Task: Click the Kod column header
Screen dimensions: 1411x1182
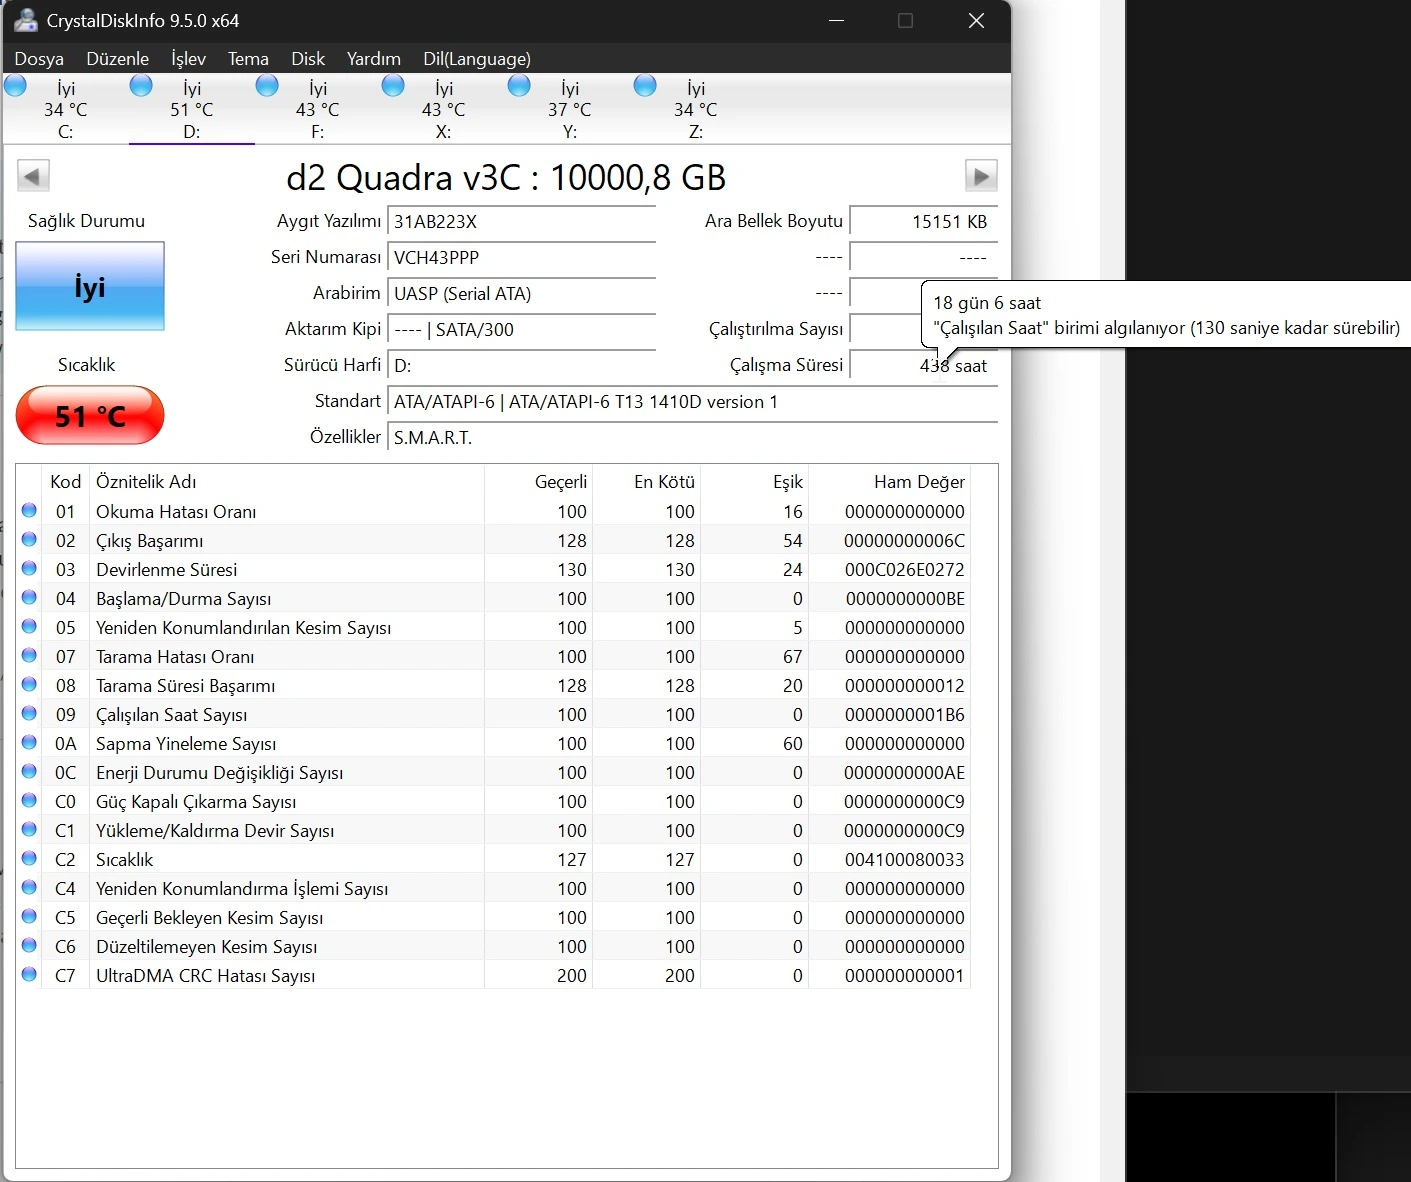Action: 65,482
